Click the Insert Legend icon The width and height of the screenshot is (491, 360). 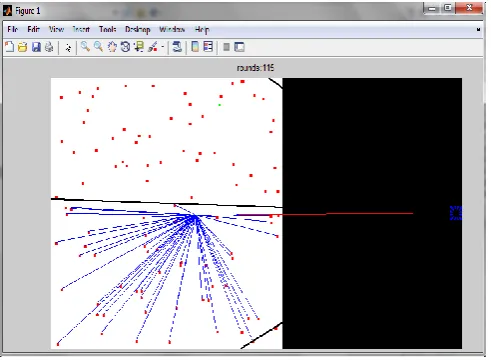(208, 47)
